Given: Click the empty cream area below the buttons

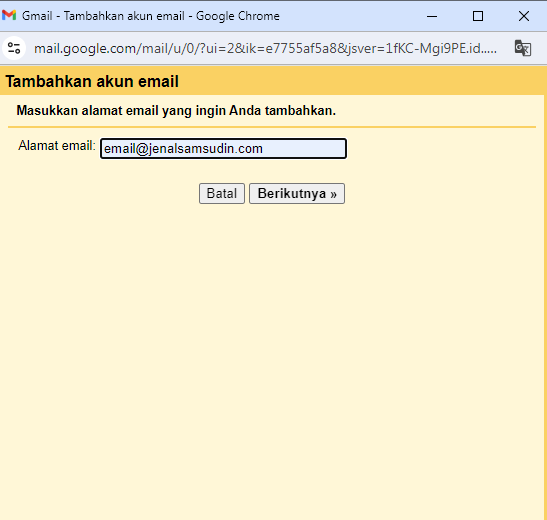Looking at the screenshot, I should (x=272, y=349).
